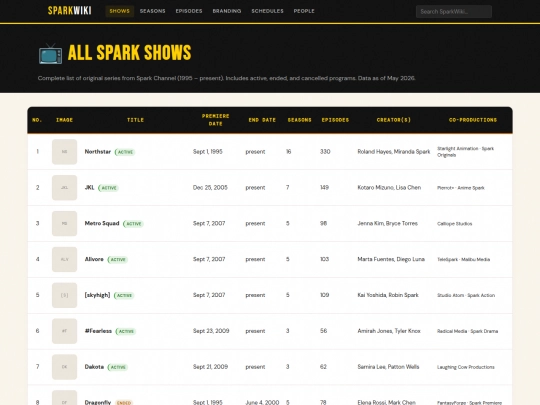Open the [skyhigh] title link
Viewport: 540px width, 405px height.
coord(97,295)
